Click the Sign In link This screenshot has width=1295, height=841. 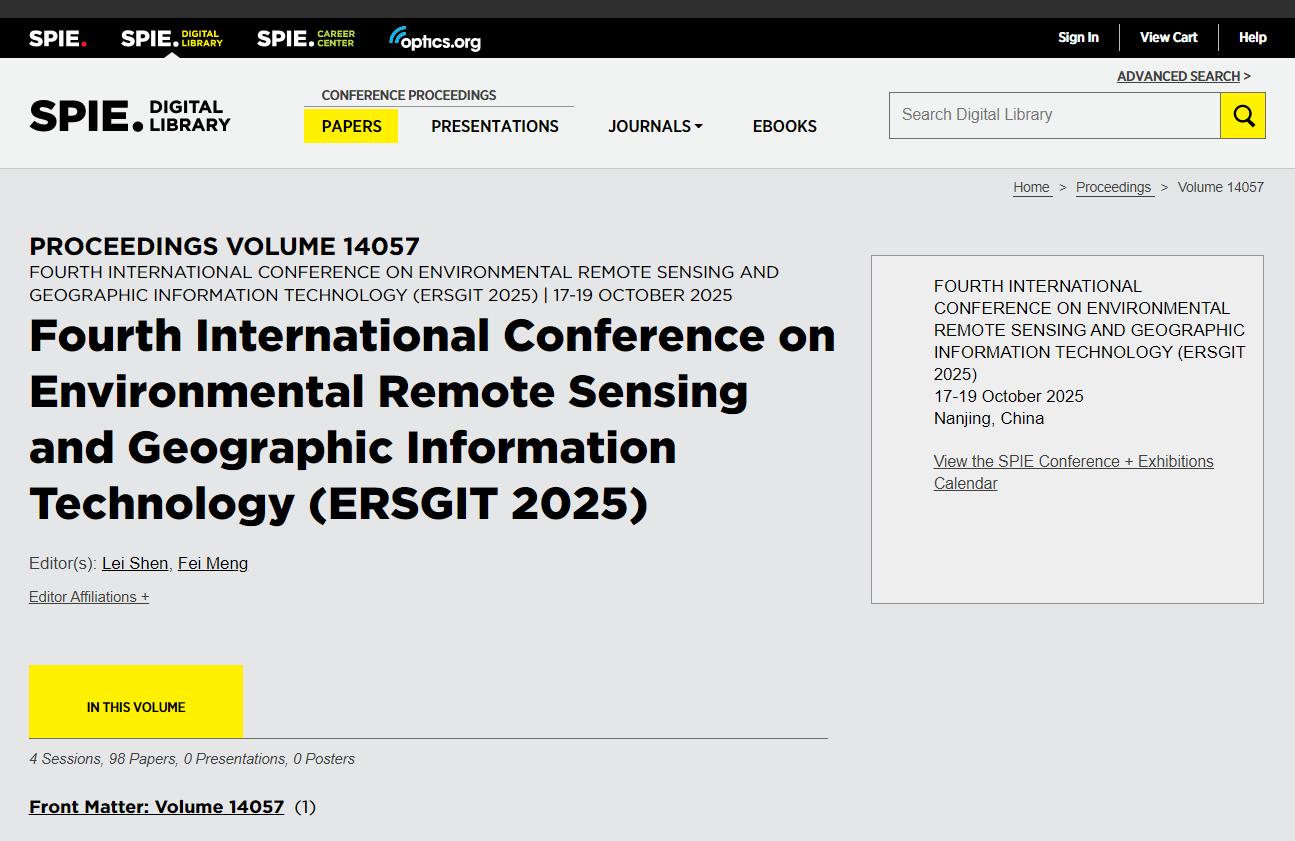1078,38
